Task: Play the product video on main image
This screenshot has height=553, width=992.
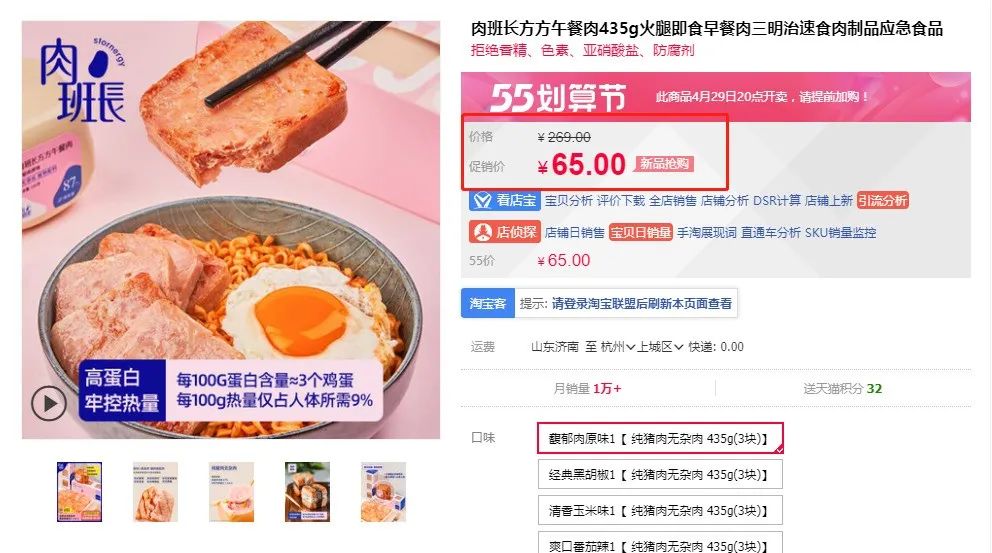Action: pos(49,403)
